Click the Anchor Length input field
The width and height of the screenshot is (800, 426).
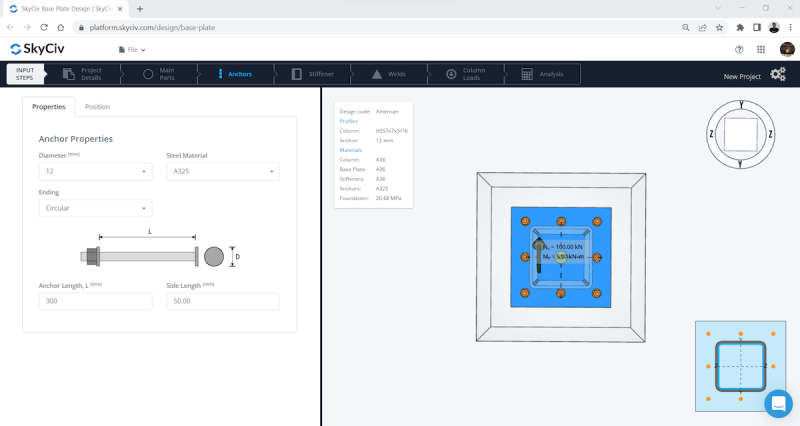click(x=95, y=301)
